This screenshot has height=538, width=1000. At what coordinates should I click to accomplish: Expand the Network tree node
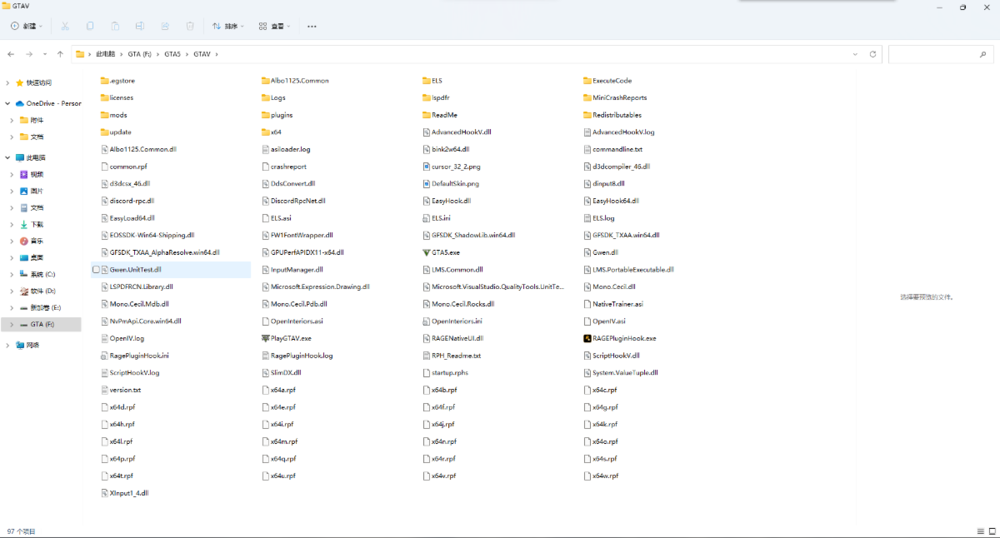(x=8, y=345)
